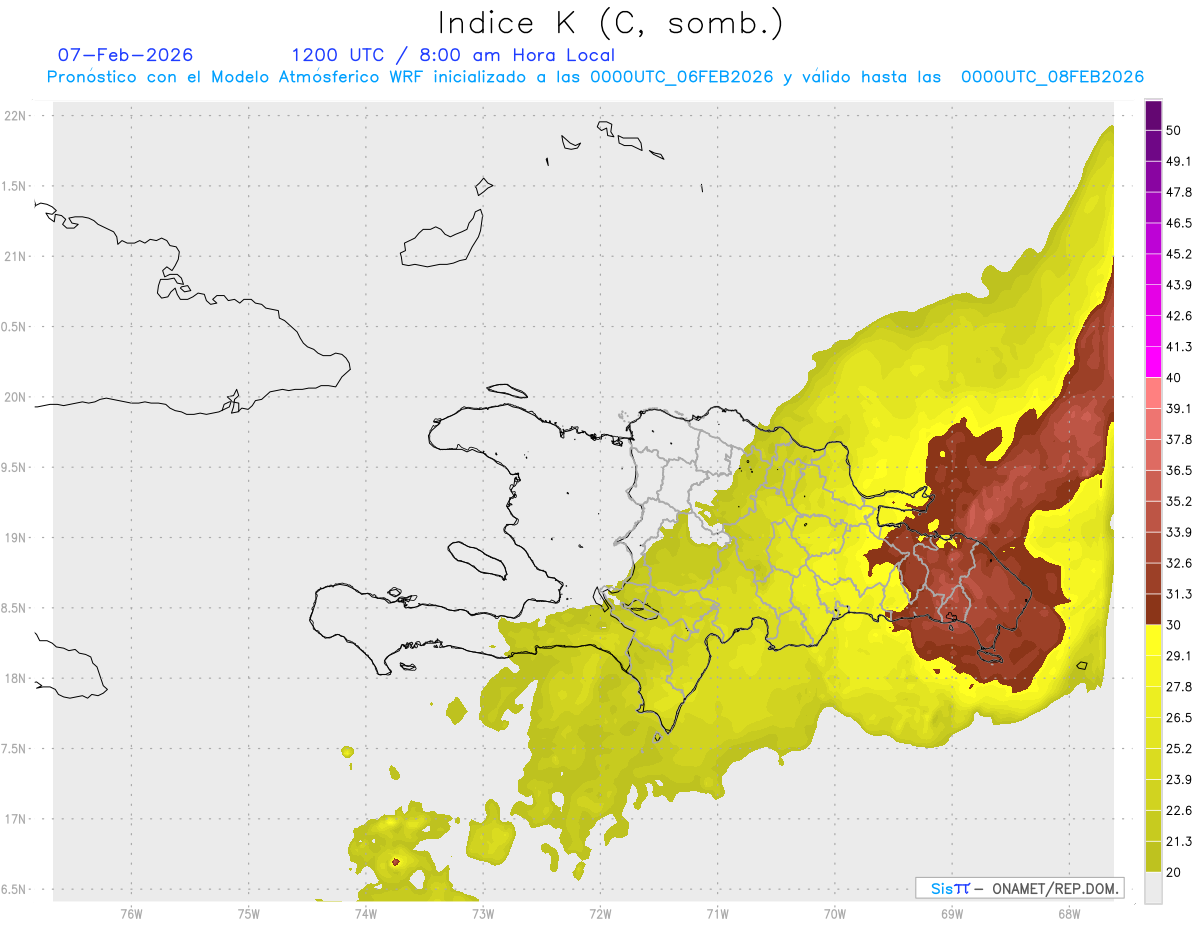Click the colorbar value "29.1"

[1179, 656]
